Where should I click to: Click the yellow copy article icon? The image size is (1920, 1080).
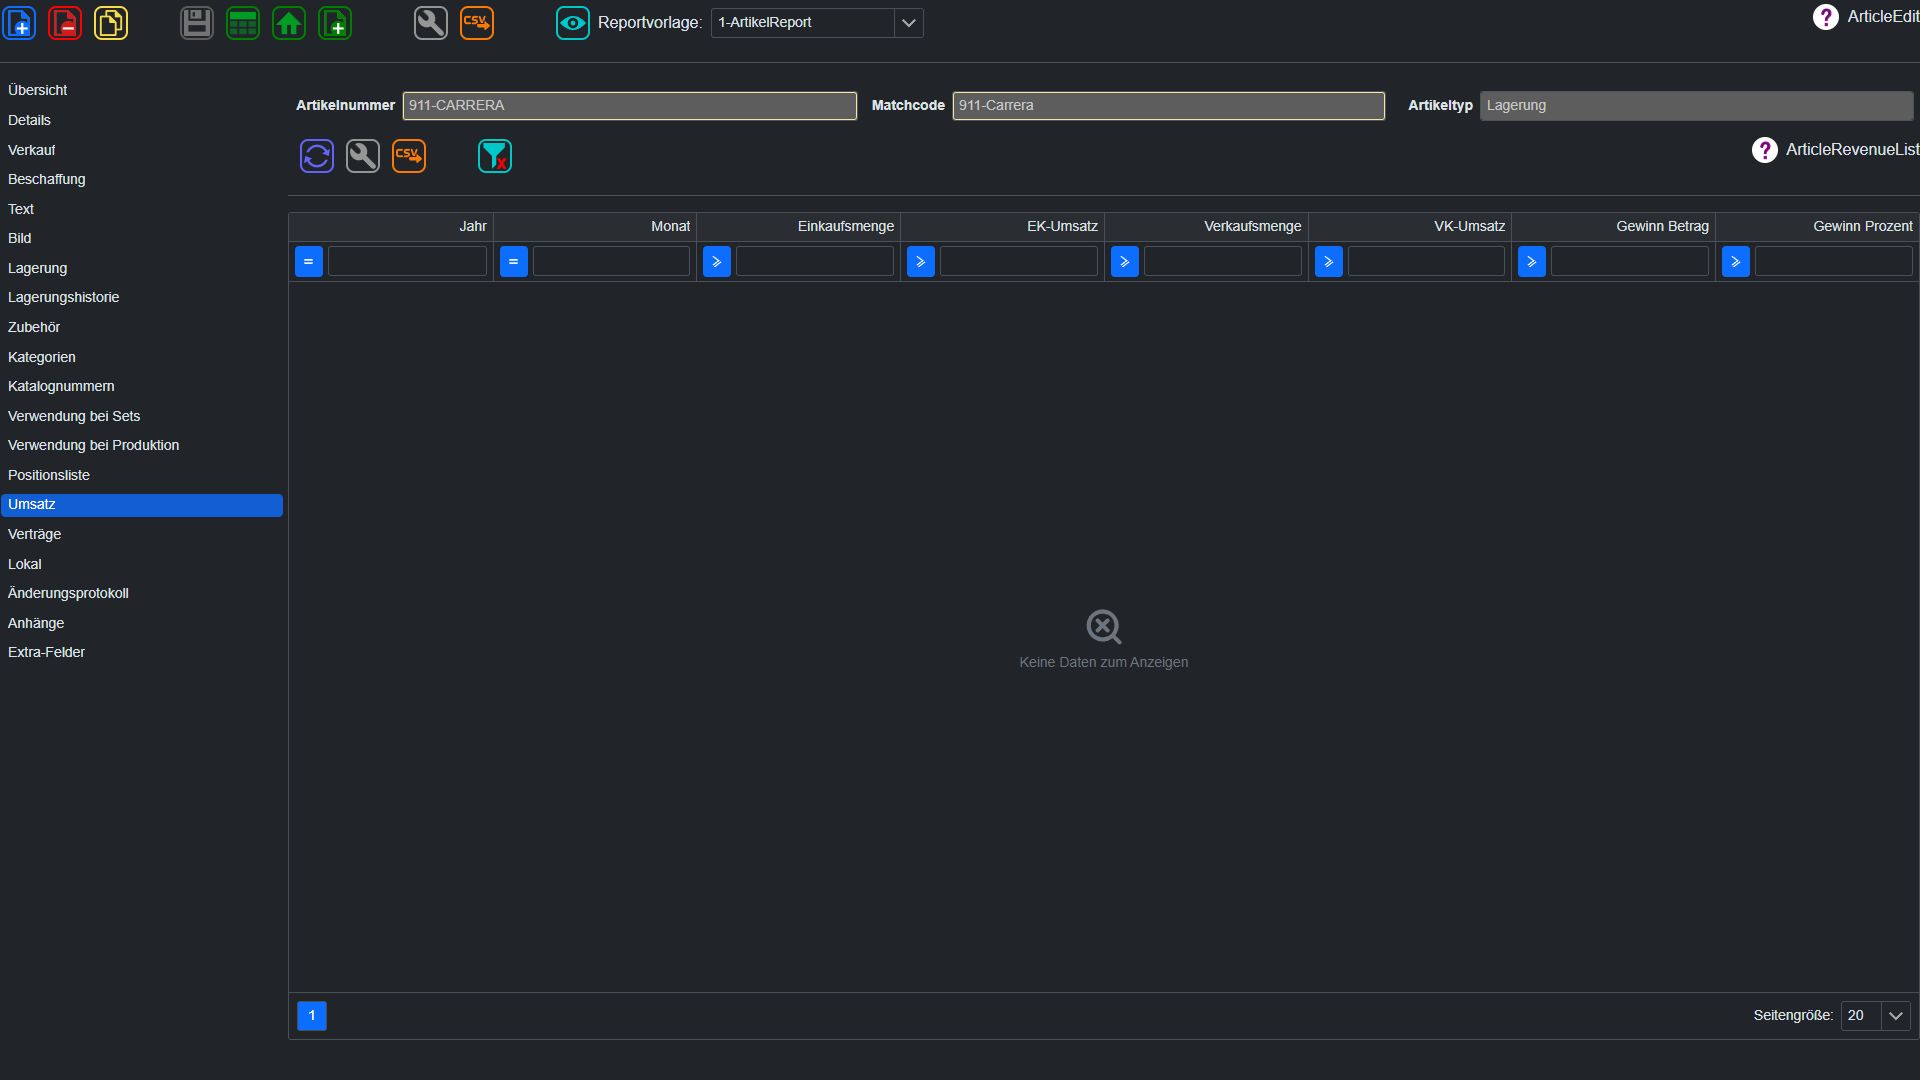[111, 22]
